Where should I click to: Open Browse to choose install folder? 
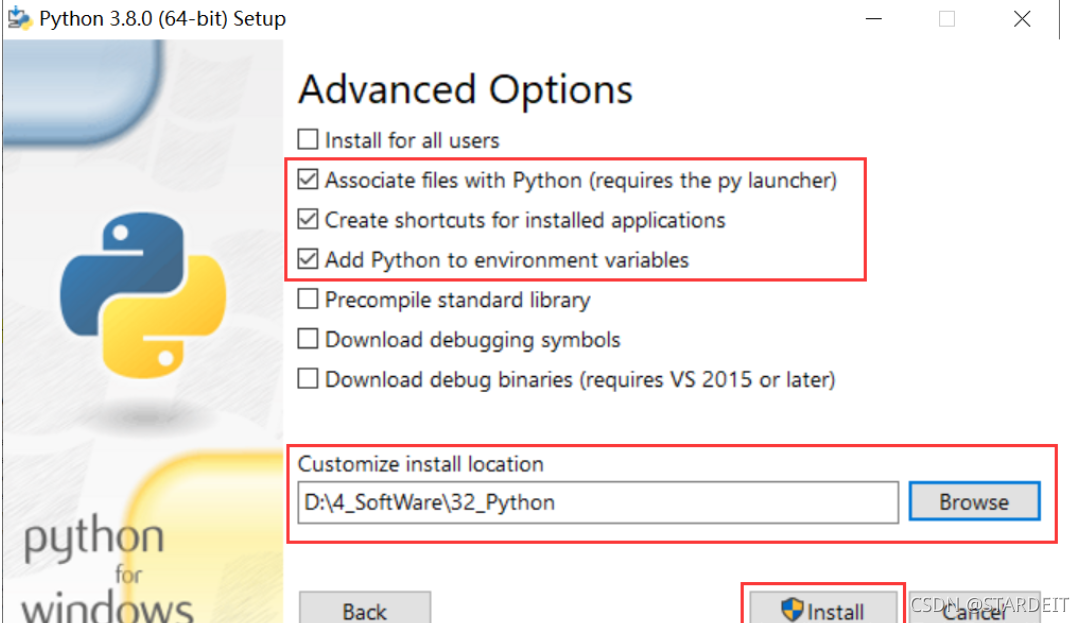click(974, 502)
